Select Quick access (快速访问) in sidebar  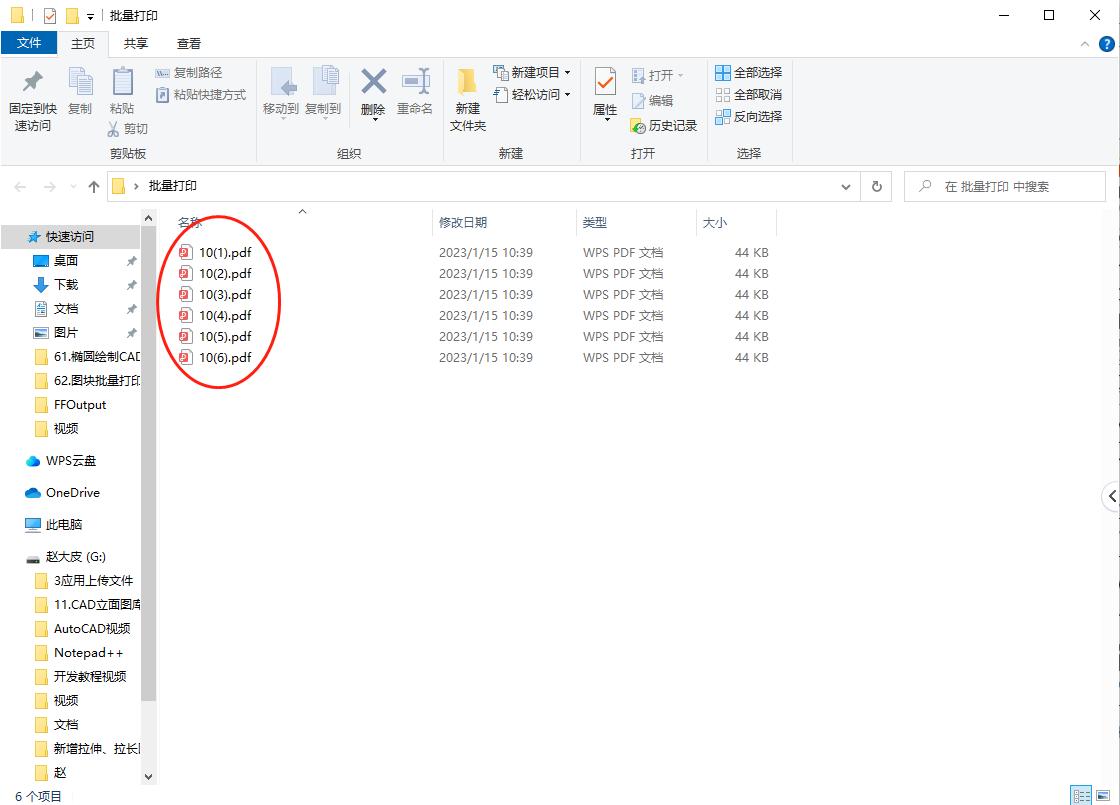[70, 236]
